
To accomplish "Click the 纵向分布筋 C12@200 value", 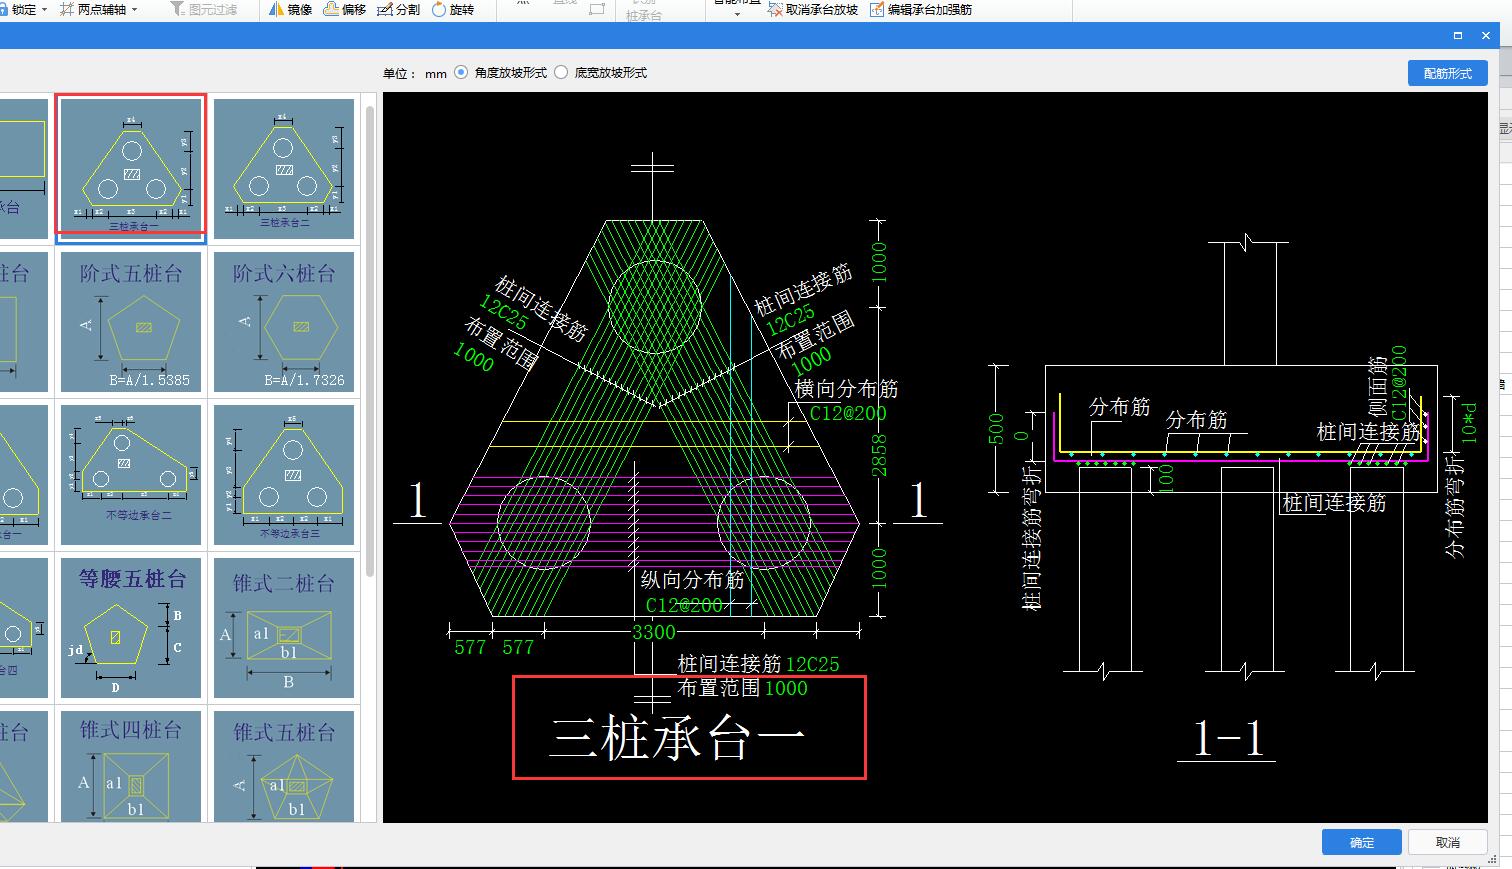I will point(684,605).
